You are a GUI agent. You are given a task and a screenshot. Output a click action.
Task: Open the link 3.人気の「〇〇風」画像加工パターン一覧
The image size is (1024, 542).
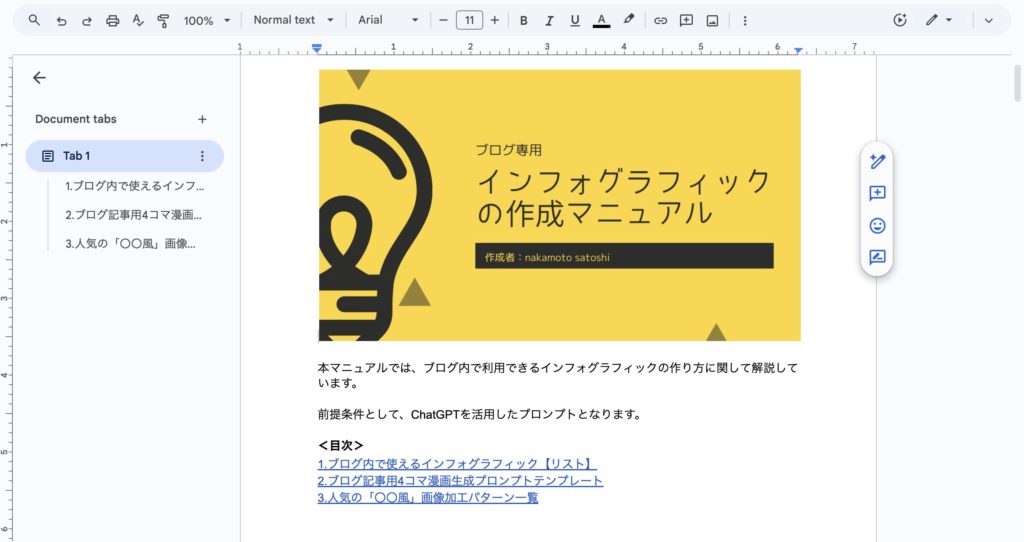coord(428,497)
